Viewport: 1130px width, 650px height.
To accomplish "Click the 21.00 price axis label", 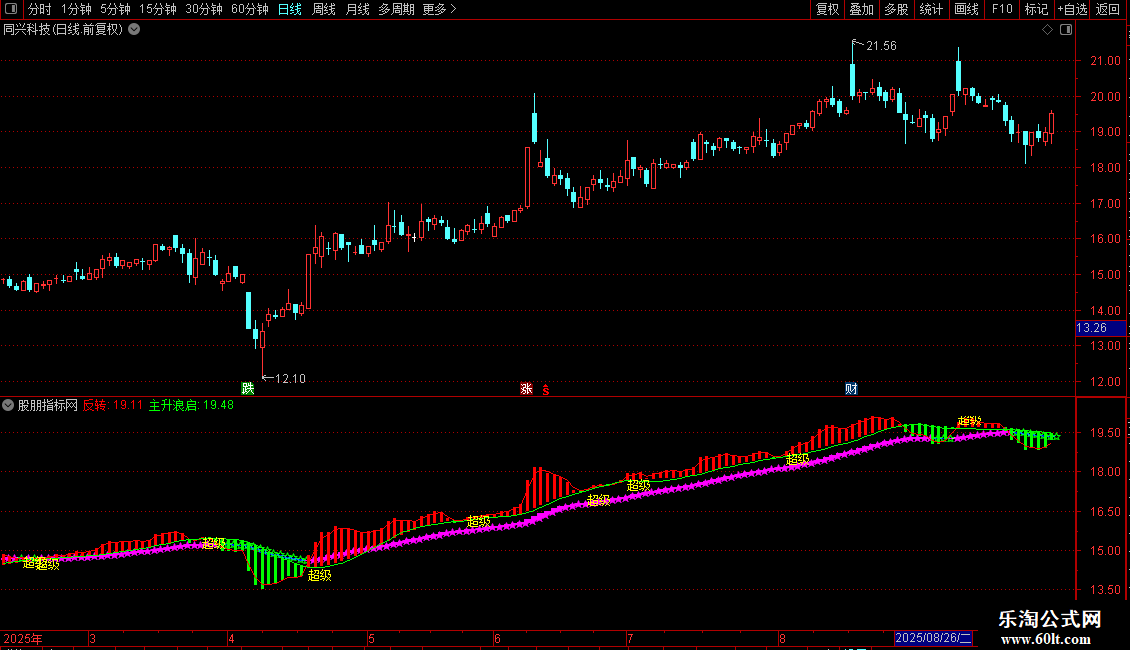I will pos(1105,61).
